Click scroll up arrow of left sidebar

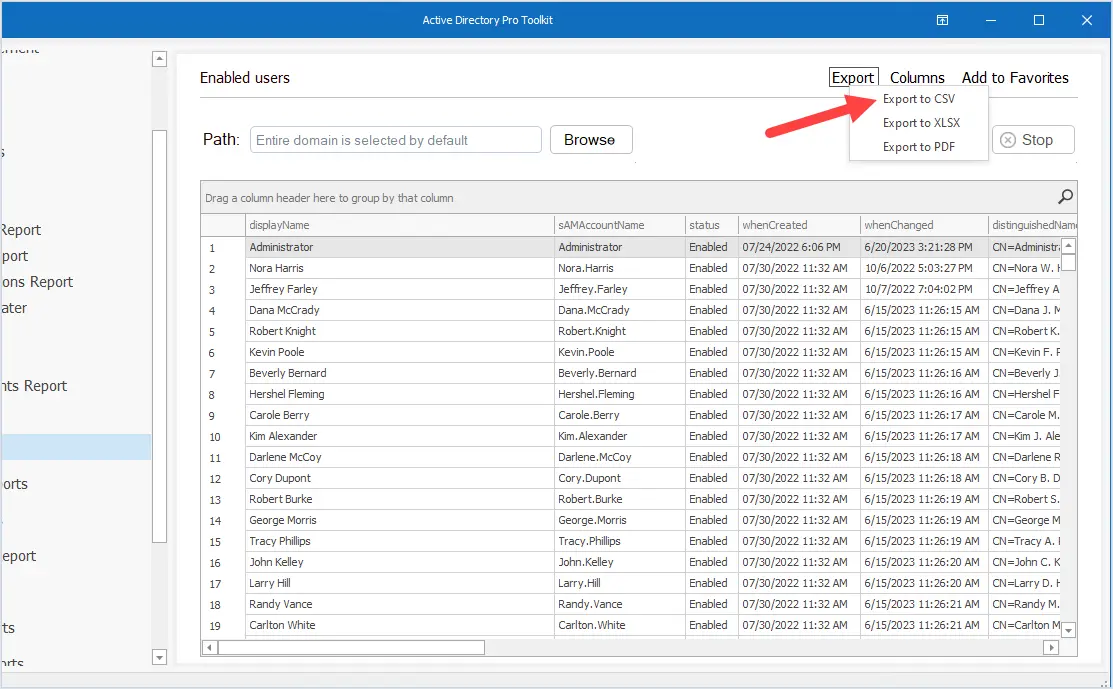pos(160,59)
